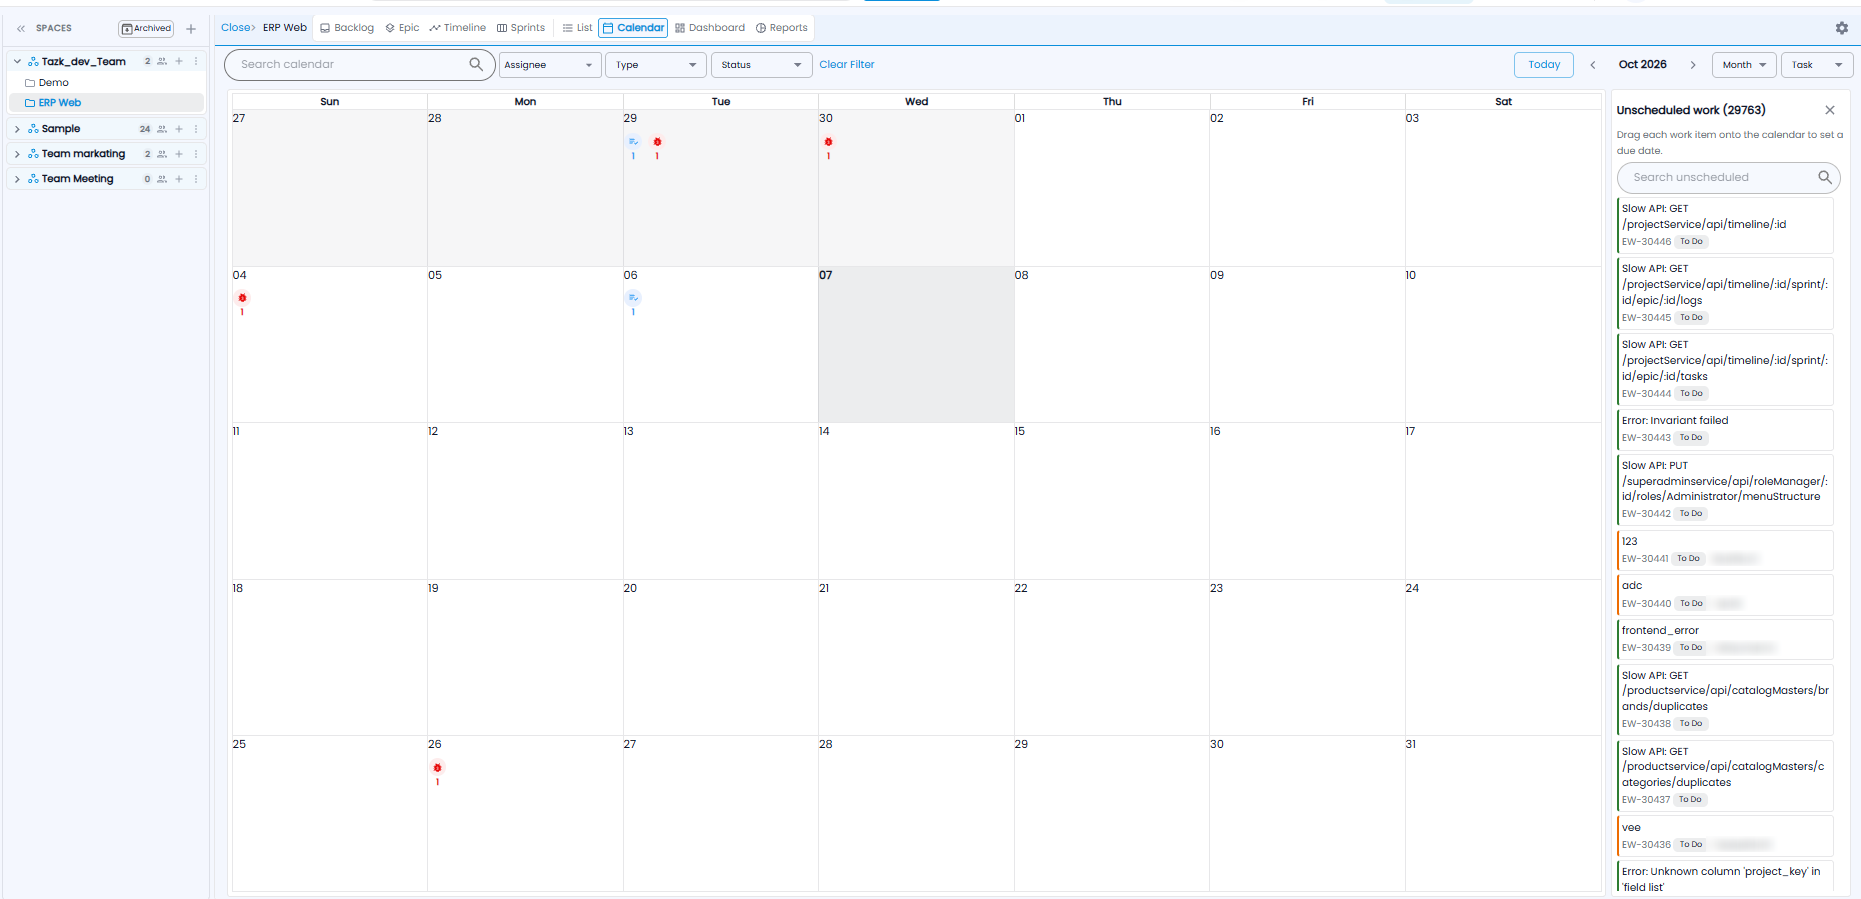Screen dimensions: 1861x899
Task: Open the members icon for the Sample space
Action: point(162,129)
